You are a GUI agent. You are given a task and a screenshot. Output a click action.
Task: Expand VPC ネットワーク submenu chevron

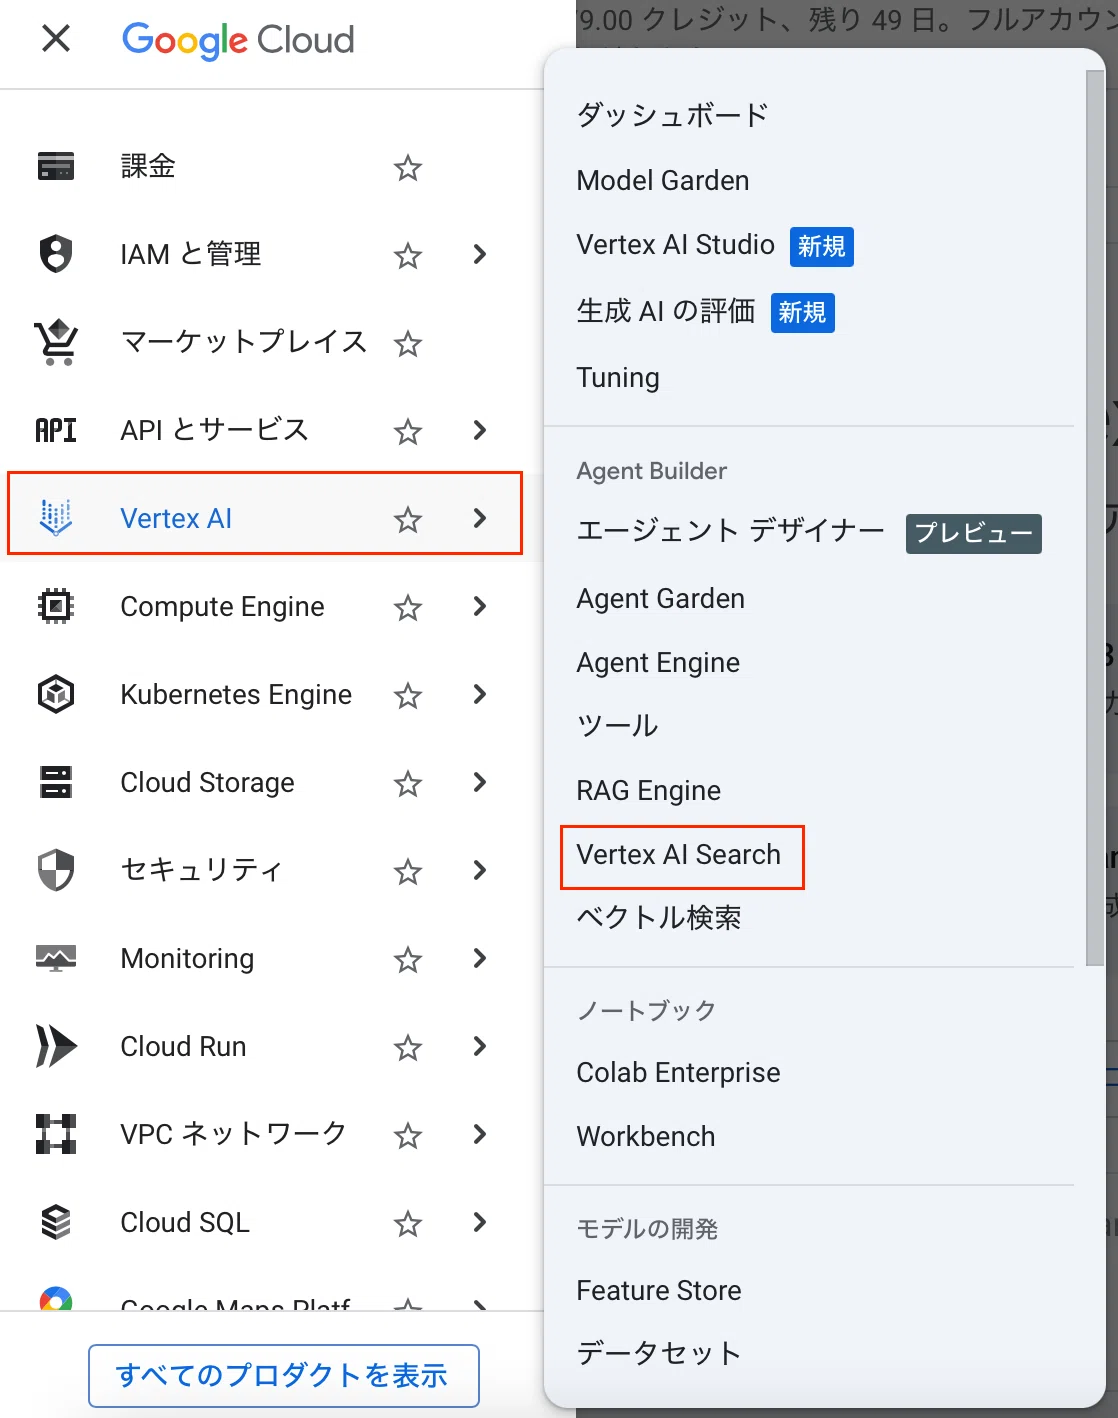pos(480,1134)
